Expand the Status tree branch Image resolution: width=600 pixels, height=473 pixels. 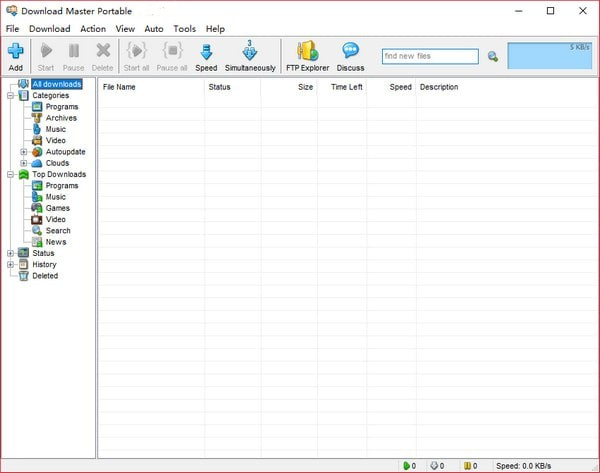pos(10,253)
